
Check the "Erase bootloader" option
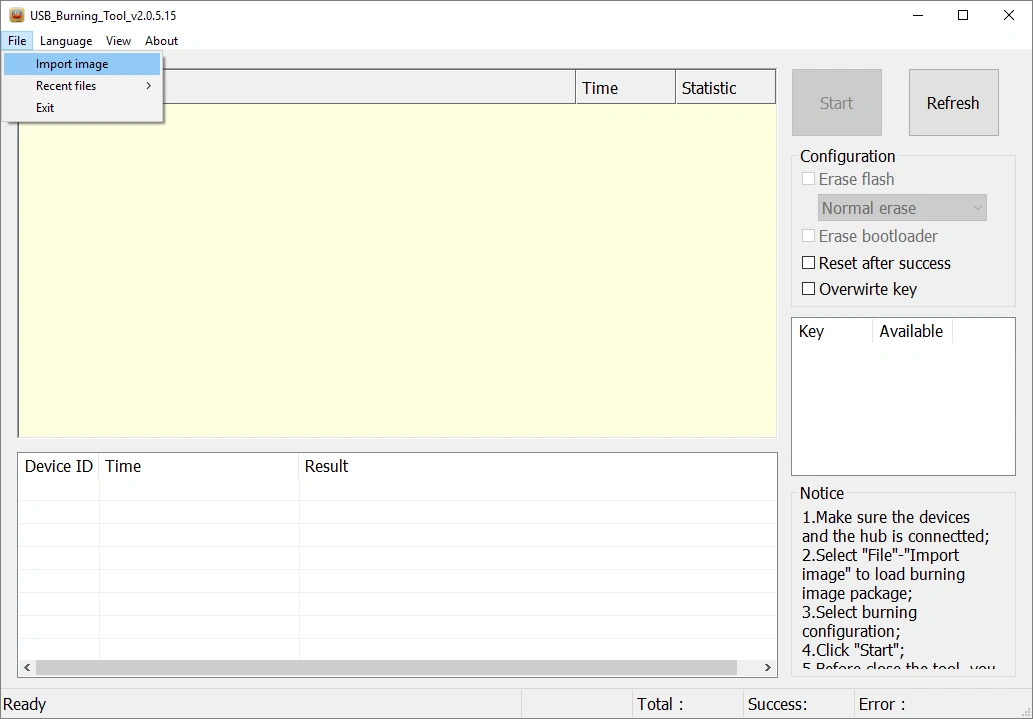pos(808,236)
